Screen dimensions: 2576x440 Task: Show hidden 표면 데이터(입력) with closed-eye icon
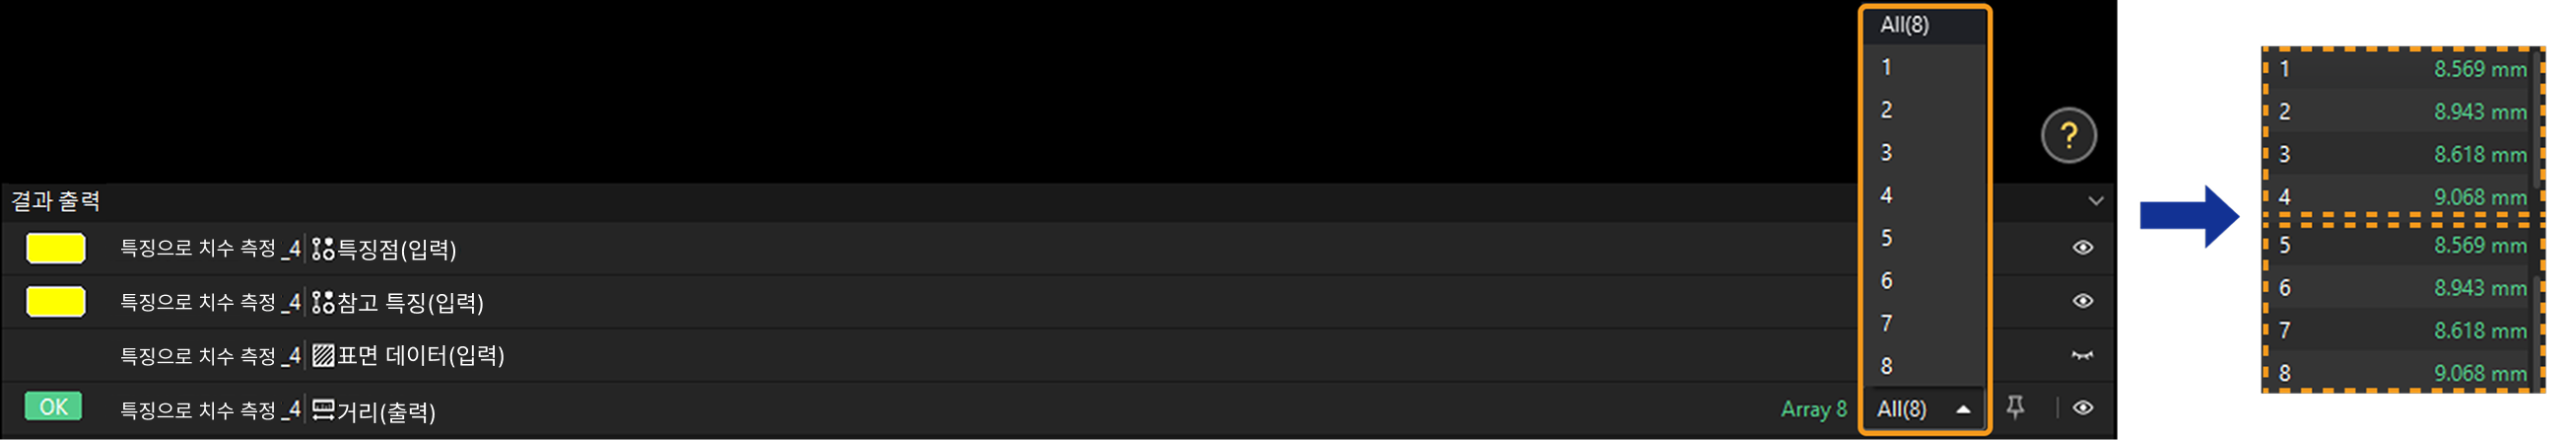(2083, 355)
